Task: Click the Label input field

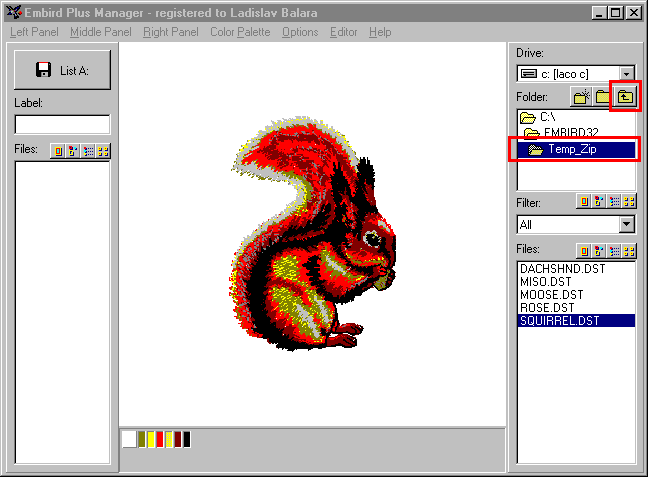Action: point(62,124)
